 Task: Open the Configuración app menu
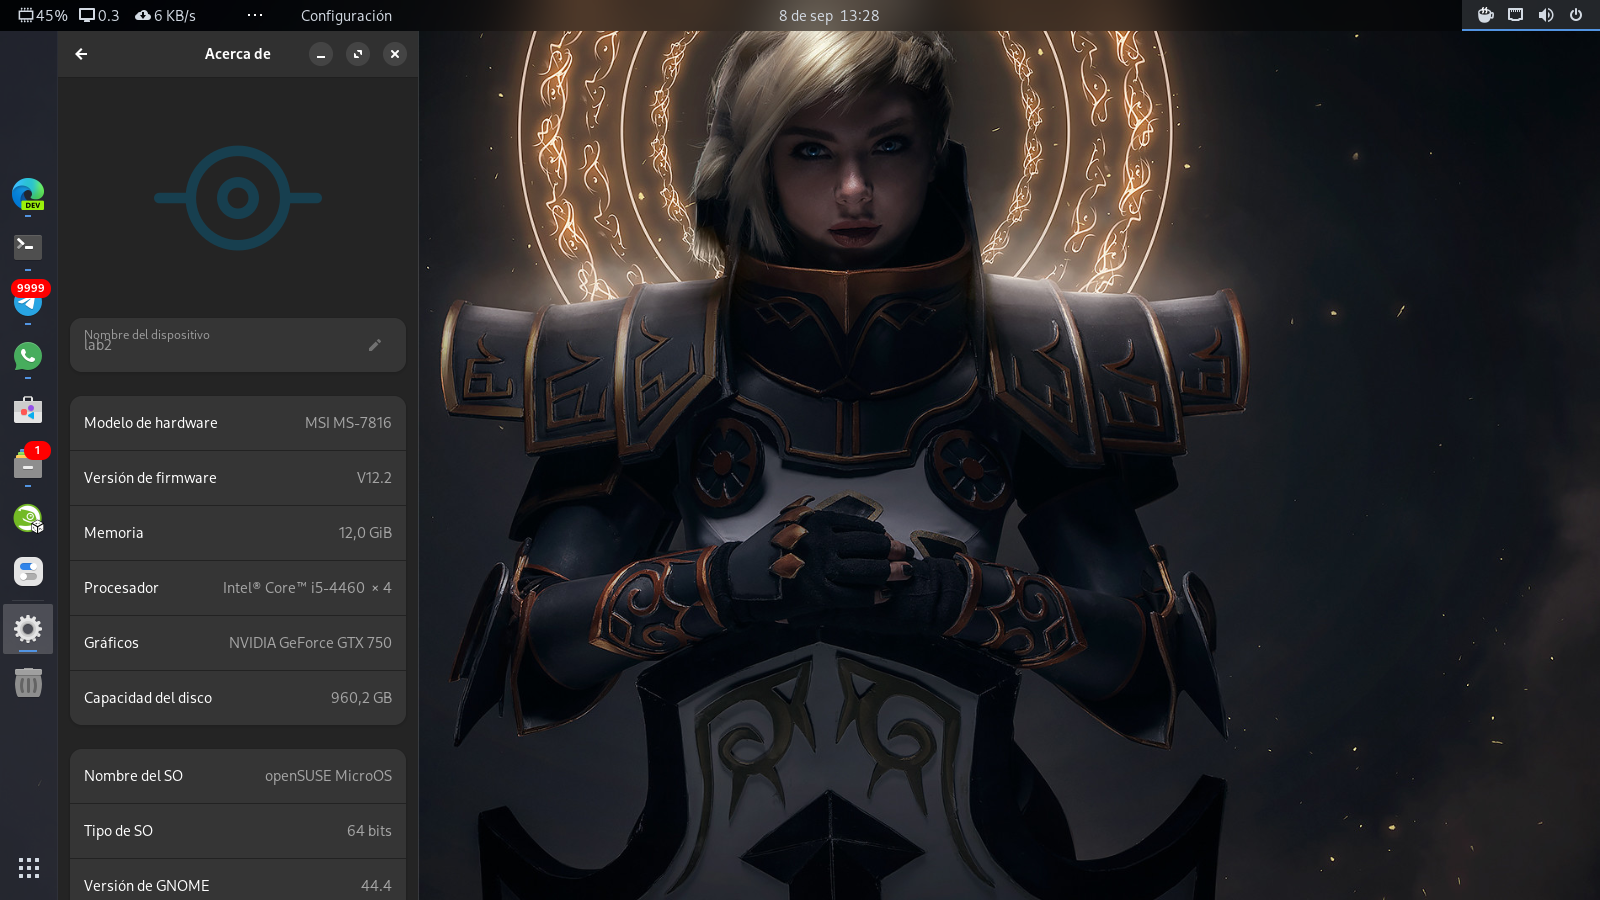point(346,15)
